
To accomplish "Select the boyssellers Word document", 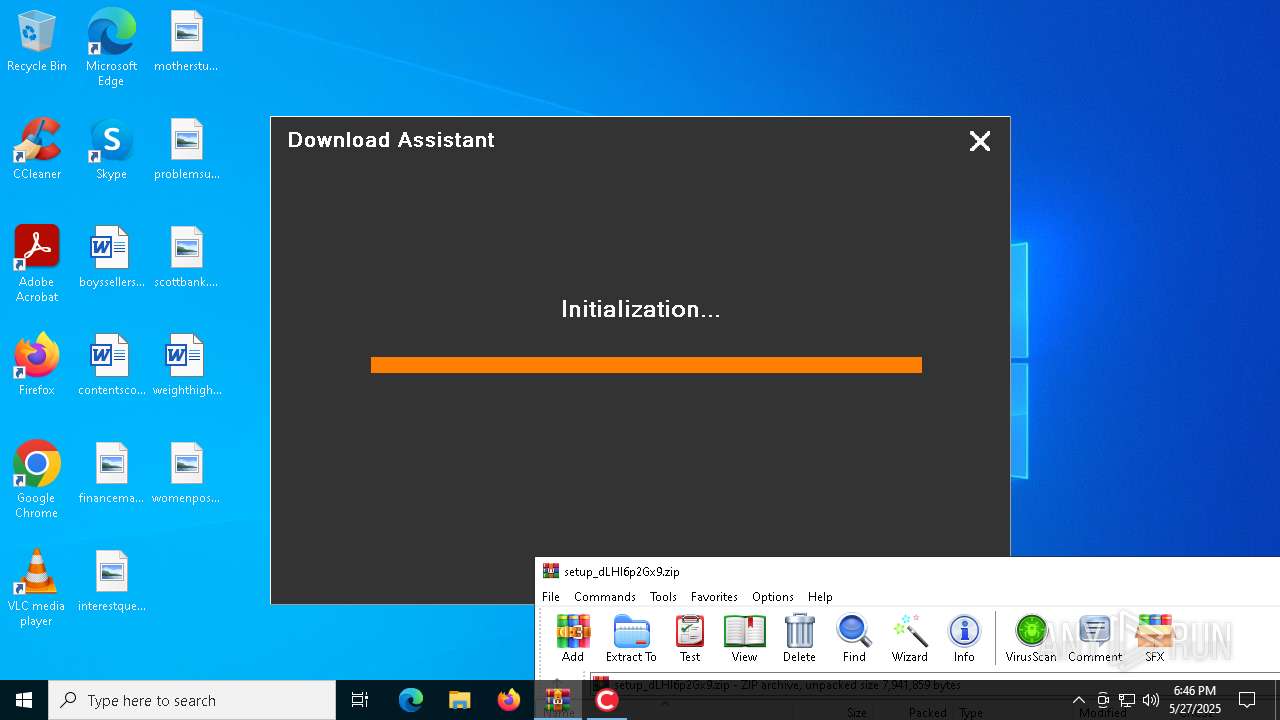I will [111, 258].
